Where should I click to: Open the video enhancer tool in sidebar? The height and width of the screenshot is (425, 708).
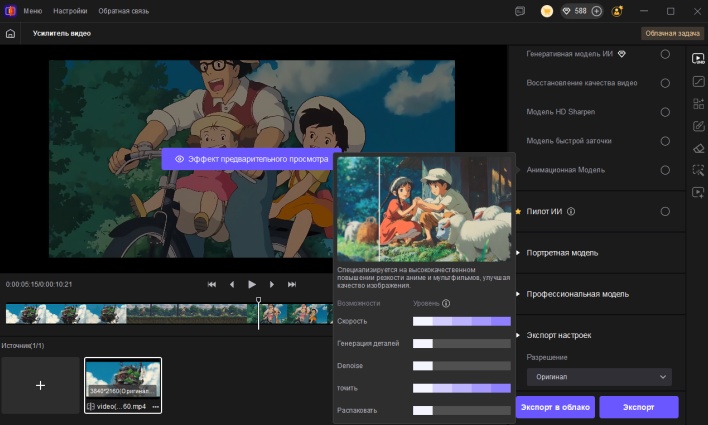coord(699,57)
